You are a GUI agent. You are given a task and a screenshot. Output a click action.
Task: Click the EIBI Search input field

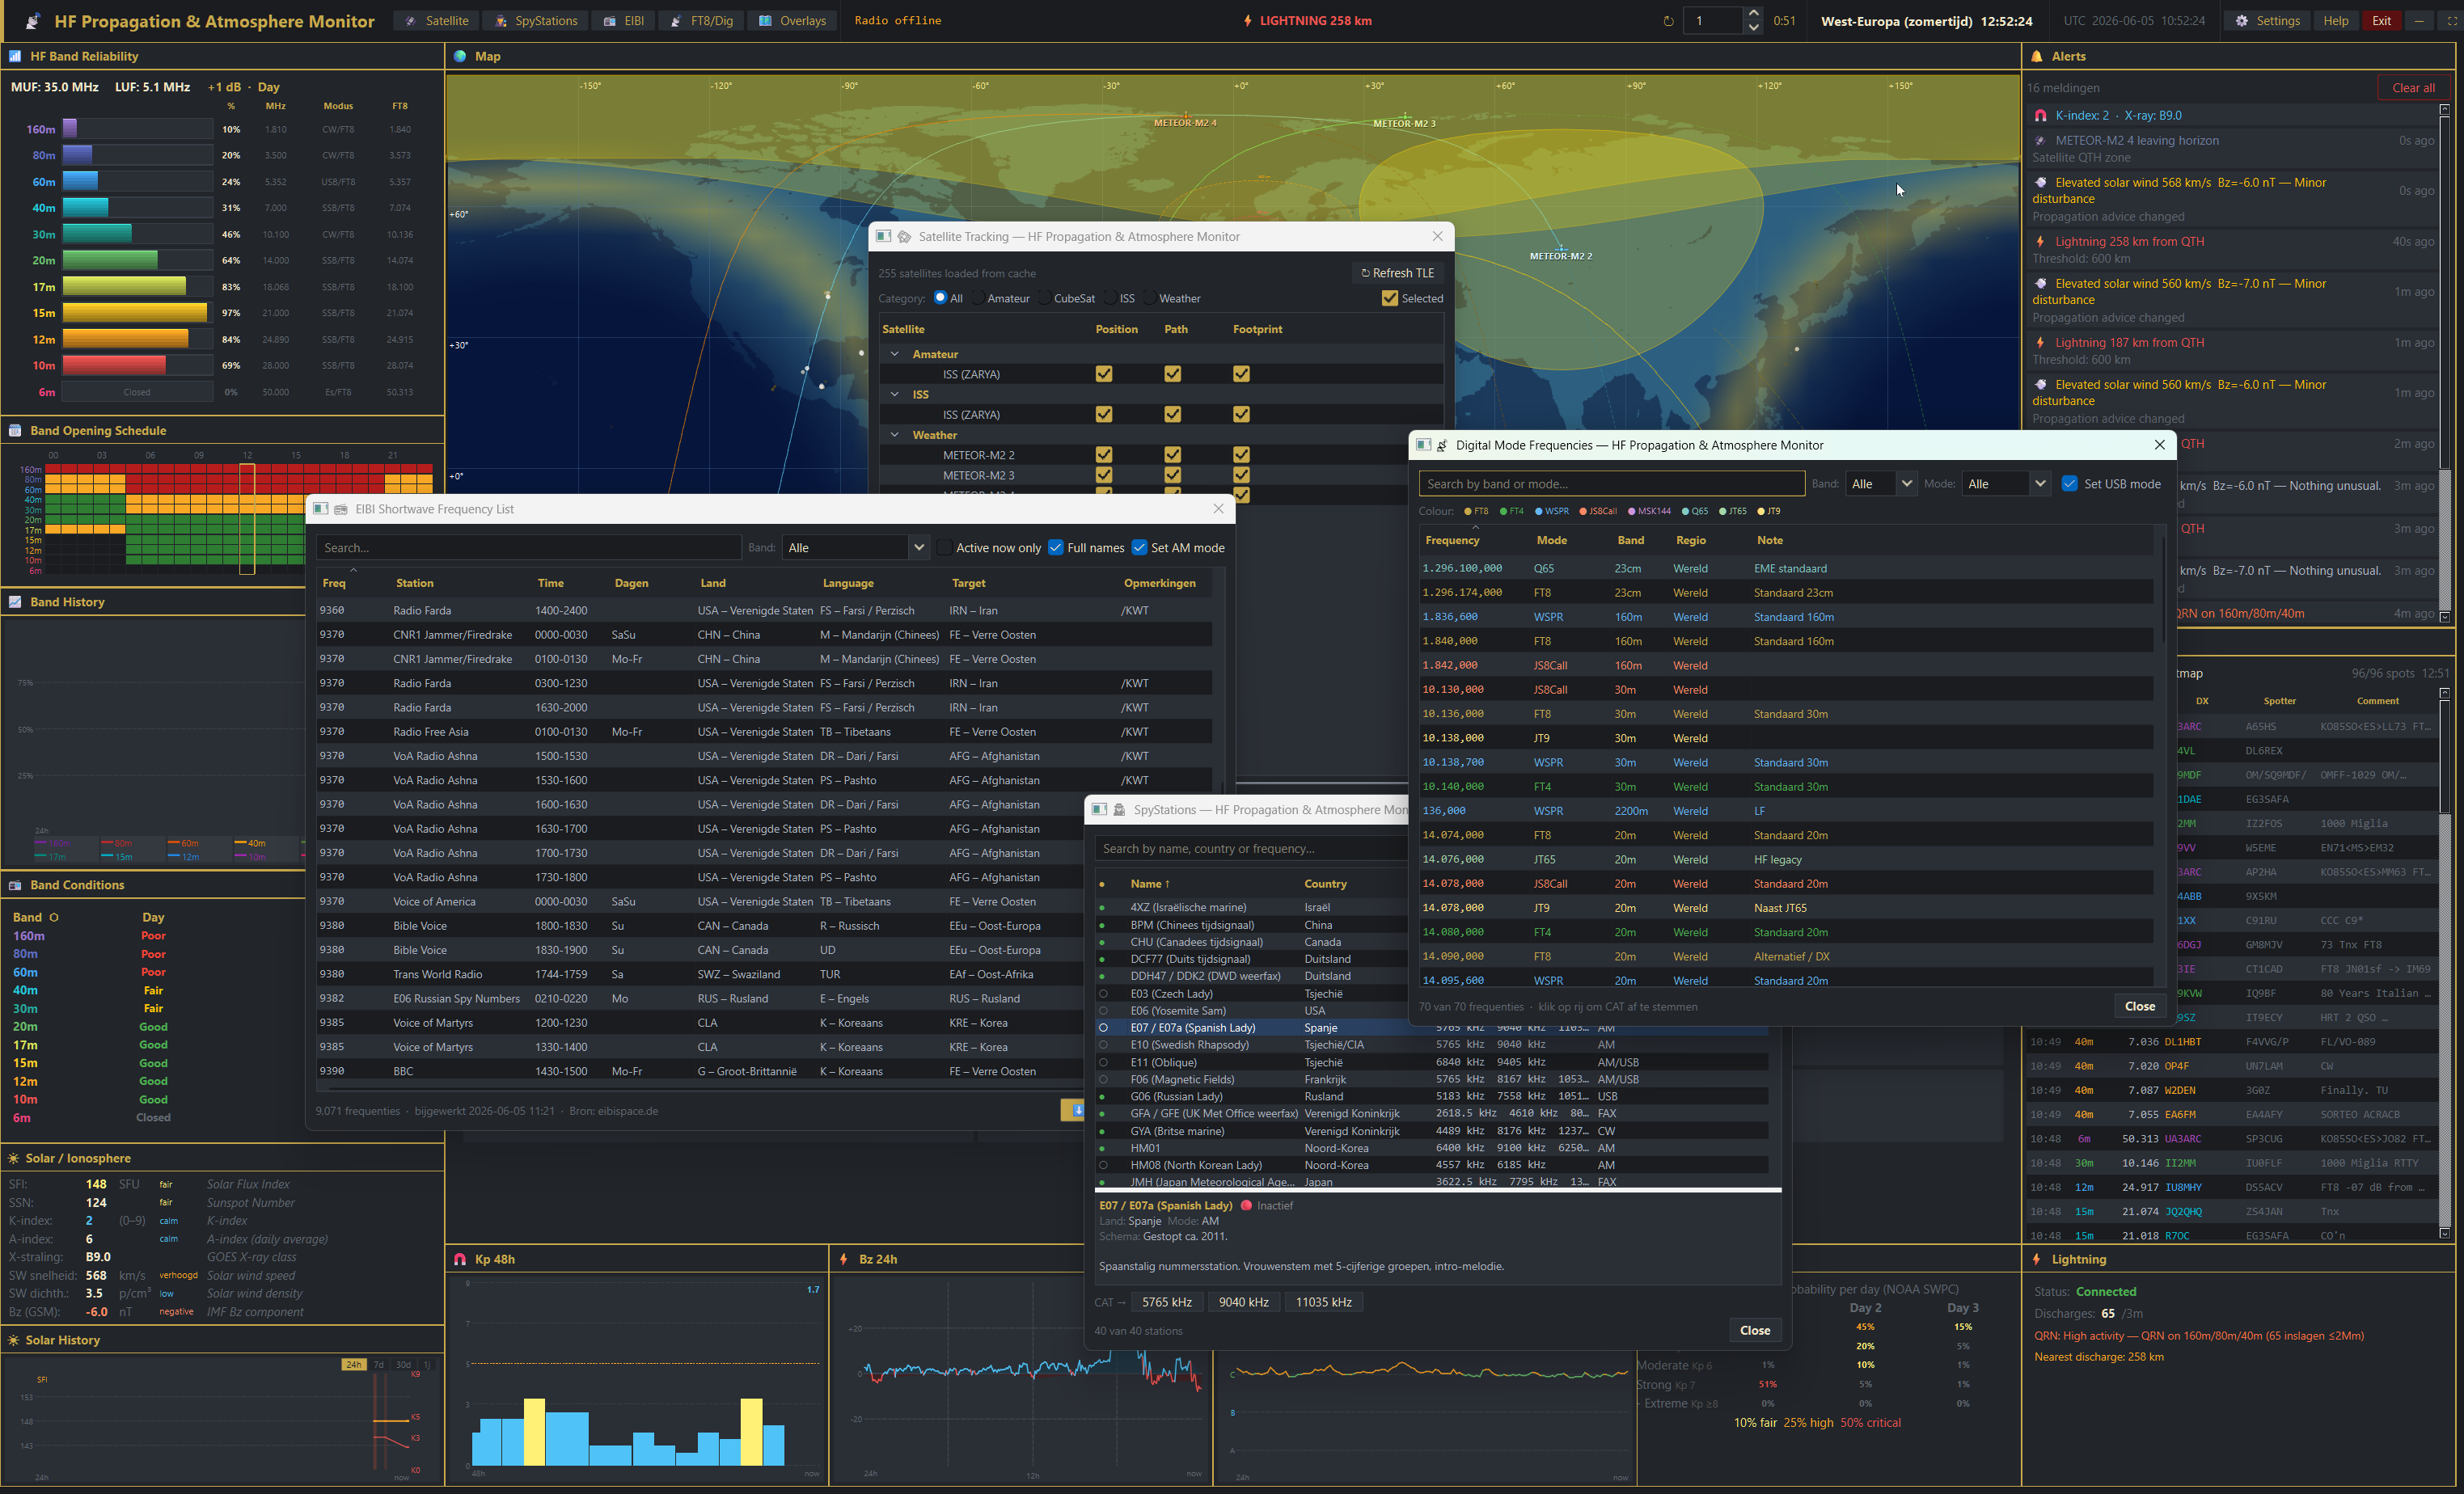pos(529,547)
